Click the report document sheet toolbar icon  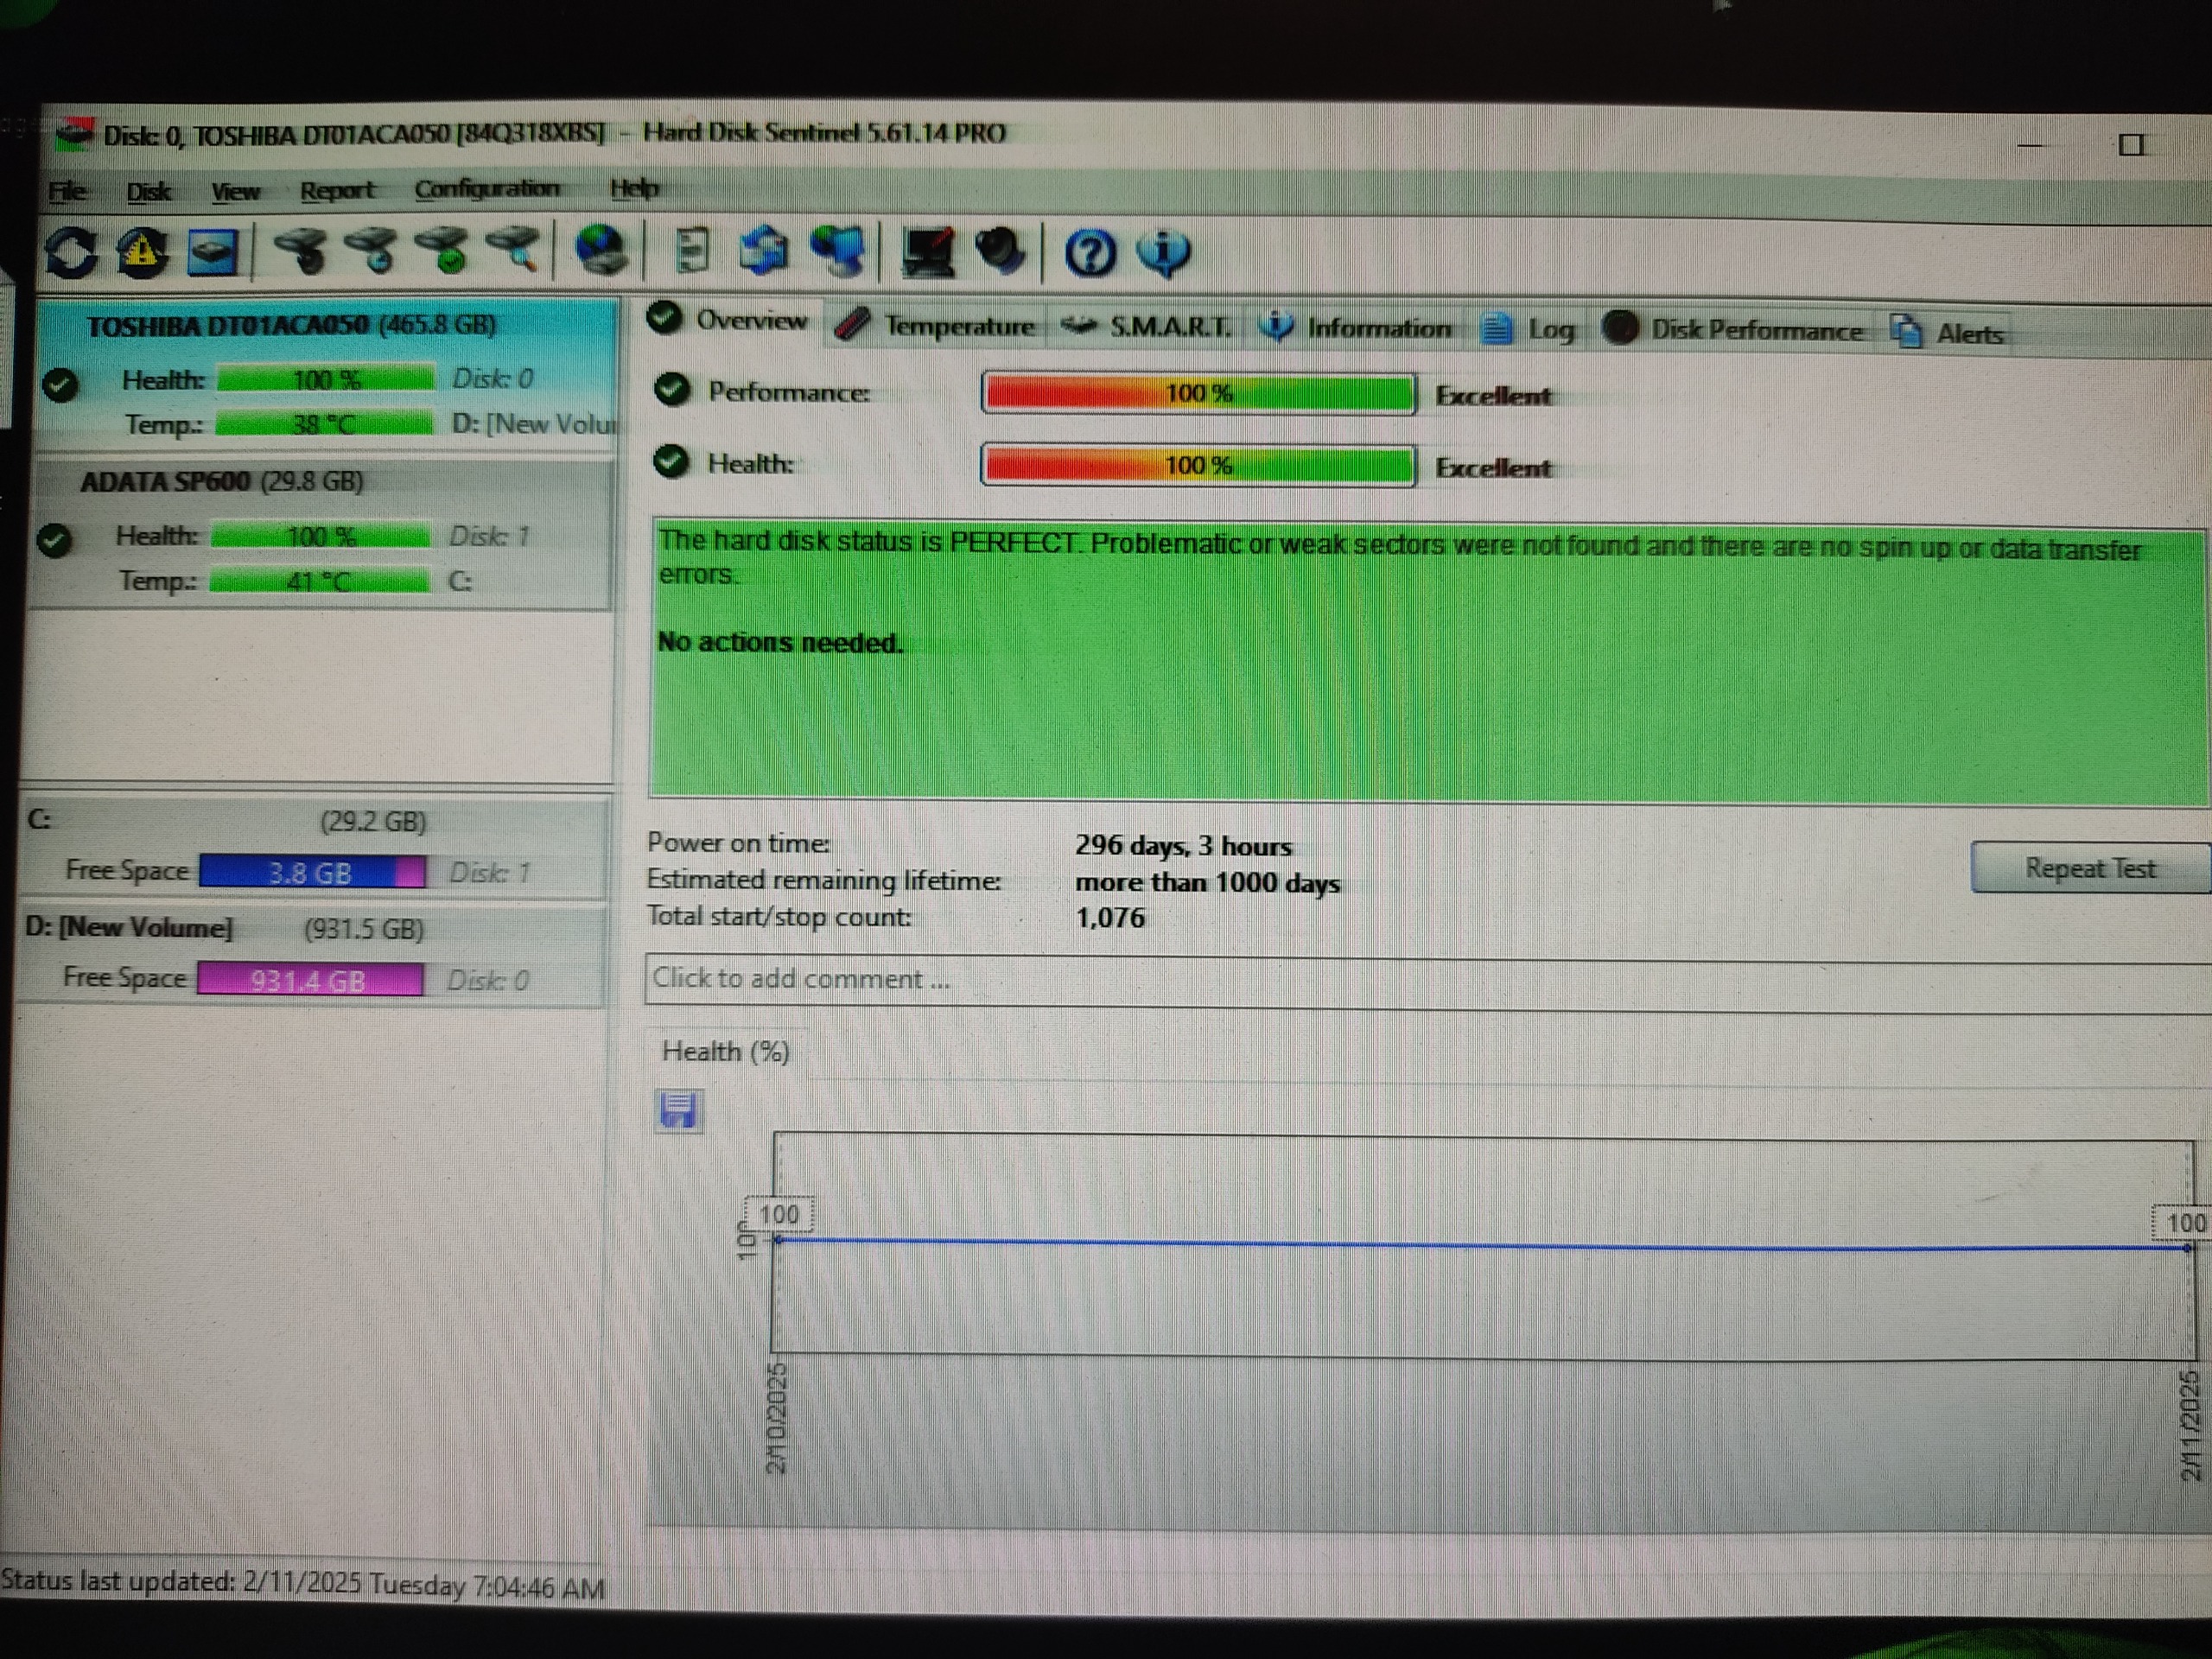[692, 250]
